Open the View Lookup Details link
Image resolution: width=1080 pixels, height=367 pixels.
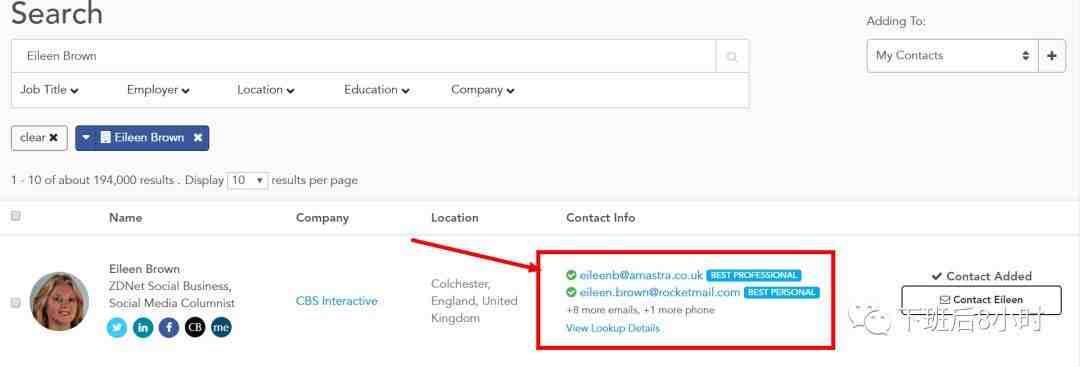613,328
